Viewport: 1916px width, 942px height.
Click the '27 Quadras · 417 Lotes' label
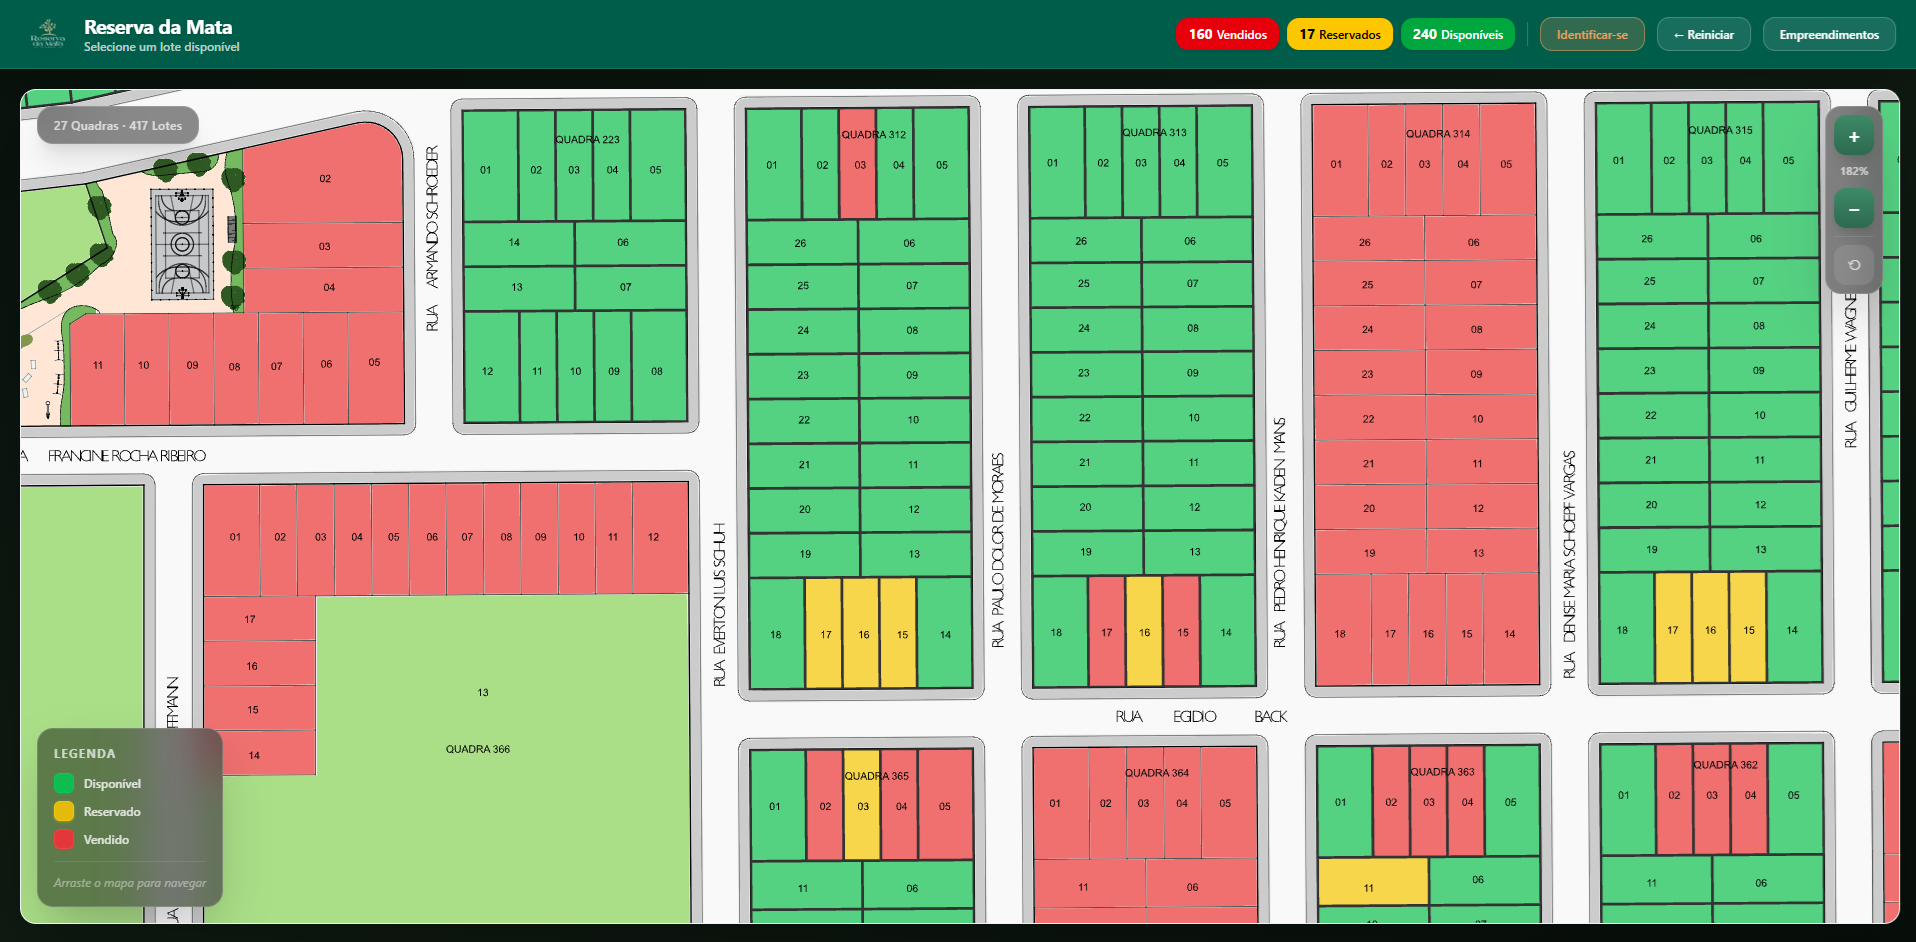[118, 125]
